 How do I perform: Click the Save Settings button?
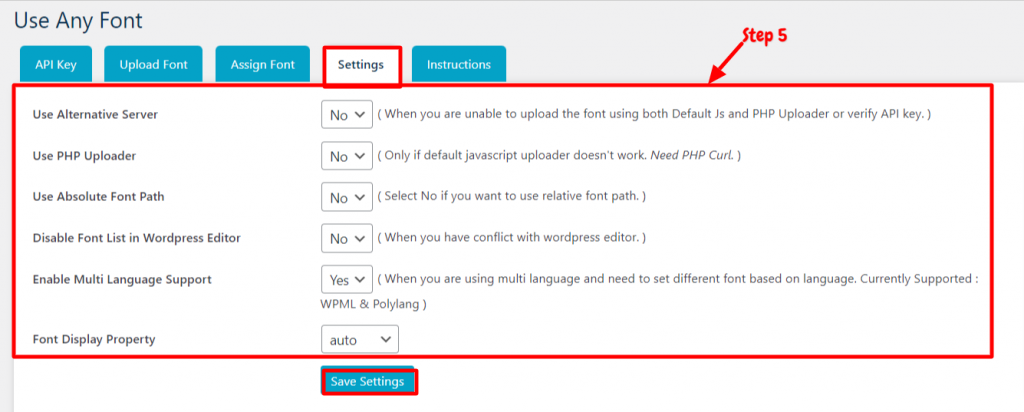click(368, 382)
